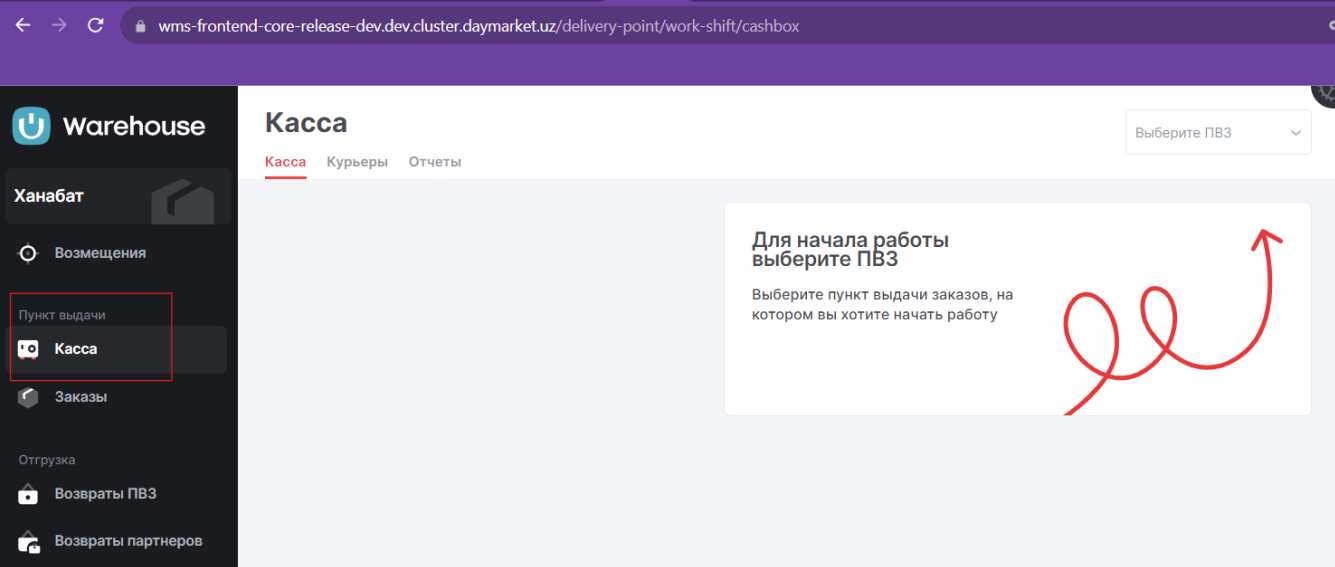Select Касса in sidebar menu
Viewport: 1335px width, 567px height.
pyautogui.click(x=118, y=349)
